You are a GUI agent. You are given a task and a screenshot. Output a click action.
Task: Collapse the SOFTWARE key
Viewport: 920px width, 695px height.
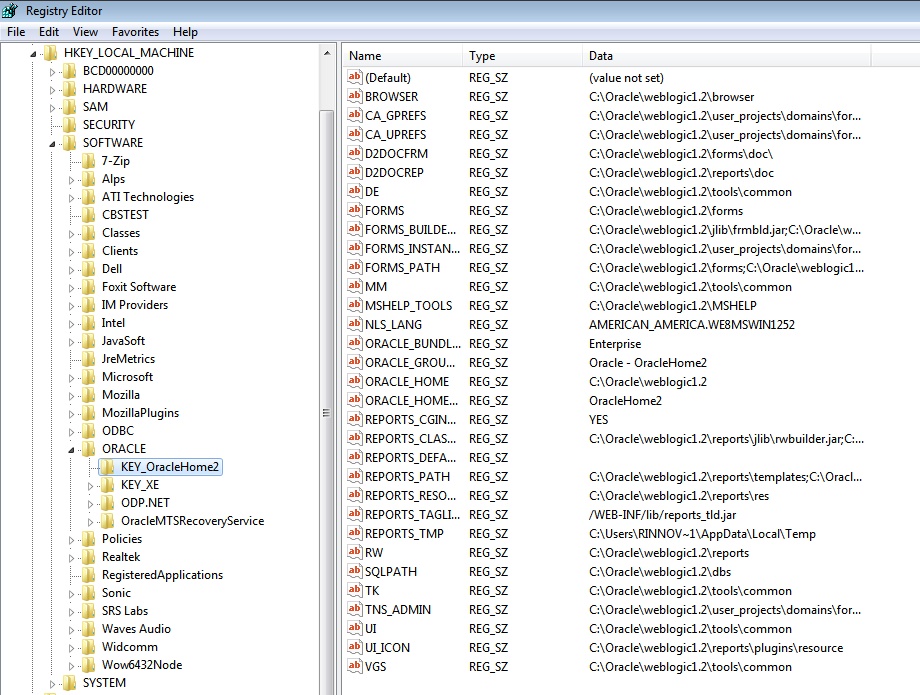point(52,144)
